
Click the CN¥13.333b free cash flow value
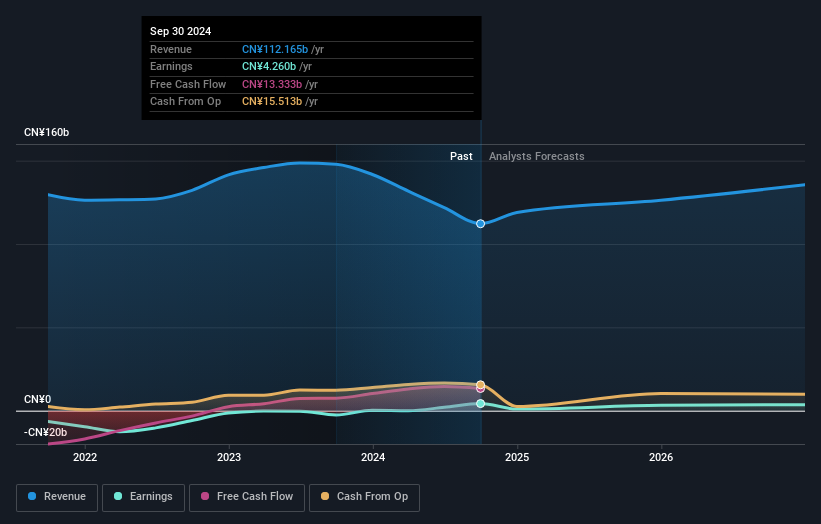click(272, 84)
